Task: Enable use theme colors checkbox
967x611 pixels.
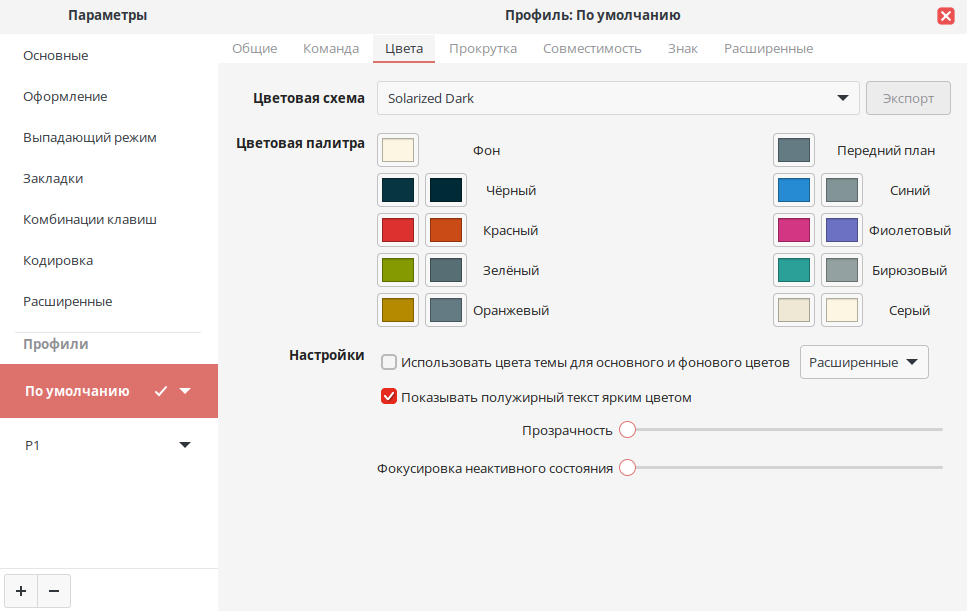Action: pos(389,362)
